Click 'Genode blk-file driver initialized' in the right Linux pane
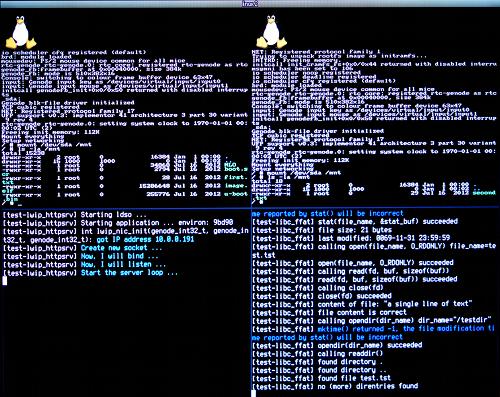Viewport: 500px width, 397px height. coord(318,131)
